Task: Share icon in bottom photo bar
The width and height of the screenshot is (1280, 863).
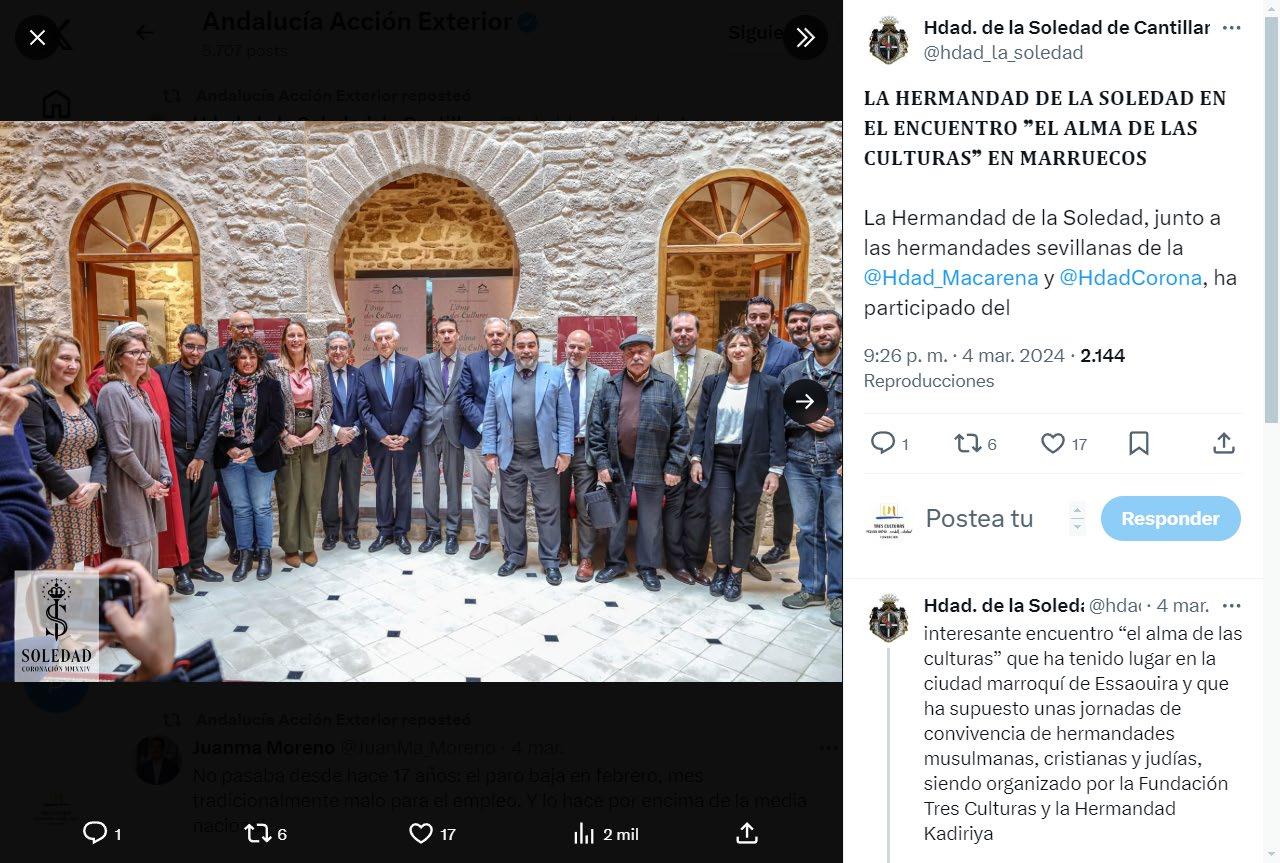Action: pos(746,833)
